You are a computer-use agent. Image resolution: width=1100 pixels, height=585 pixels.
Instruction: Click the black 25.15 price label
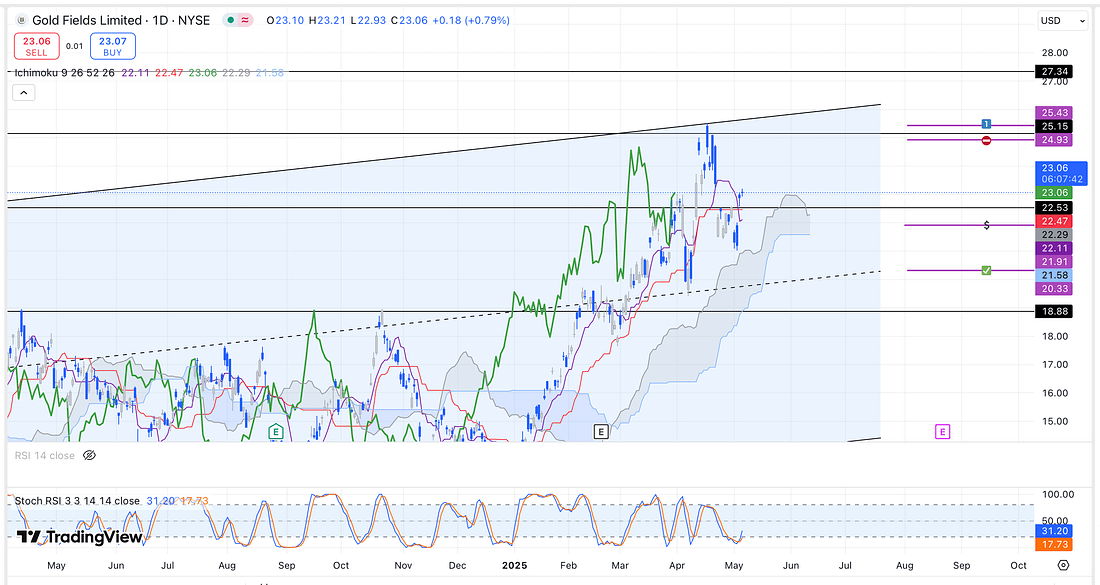click(1054, 126)
